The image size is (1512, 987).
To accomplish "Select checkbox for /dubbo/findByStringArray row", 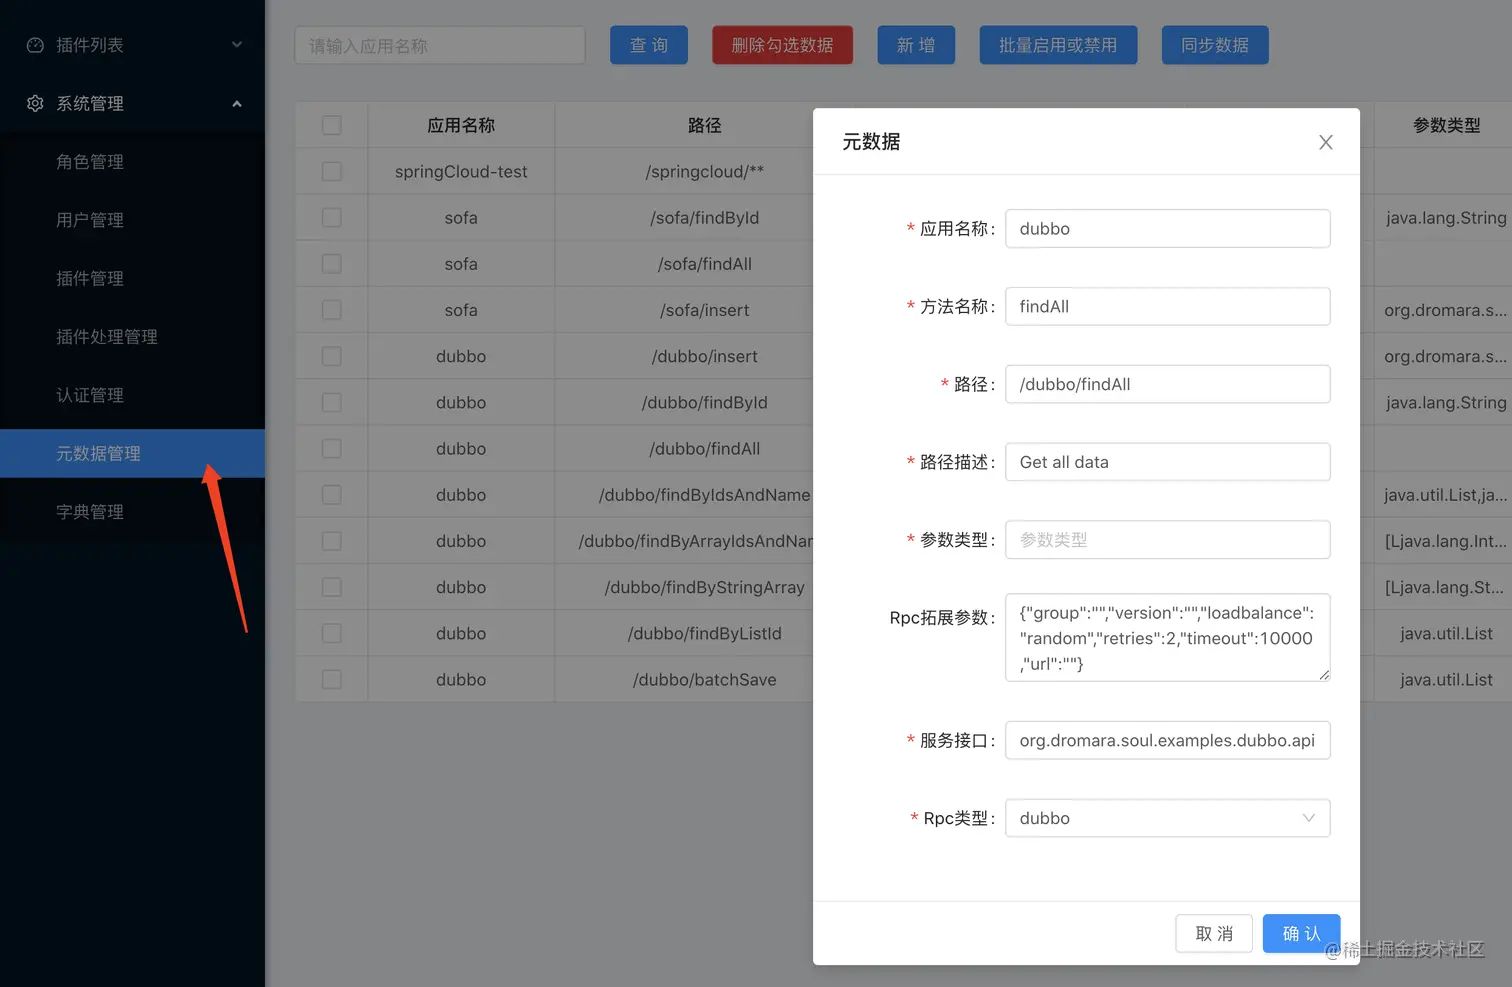I will [332, 587].
